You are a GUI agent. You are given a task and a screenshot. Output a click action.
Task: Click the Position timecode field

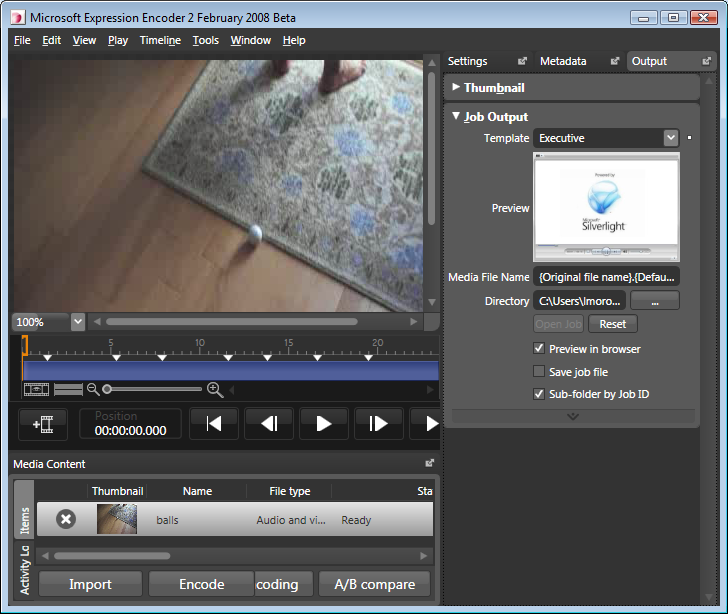[x=130, y=424]
